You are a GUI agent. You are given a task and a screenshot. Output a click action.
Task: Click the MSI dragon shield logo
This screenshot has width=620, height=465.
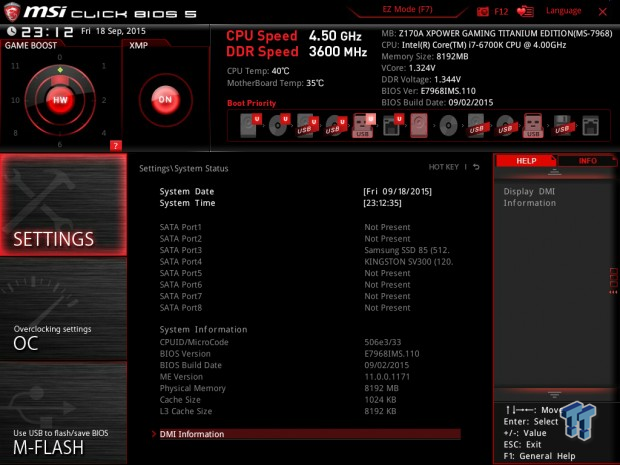click(x=12, y=12)
